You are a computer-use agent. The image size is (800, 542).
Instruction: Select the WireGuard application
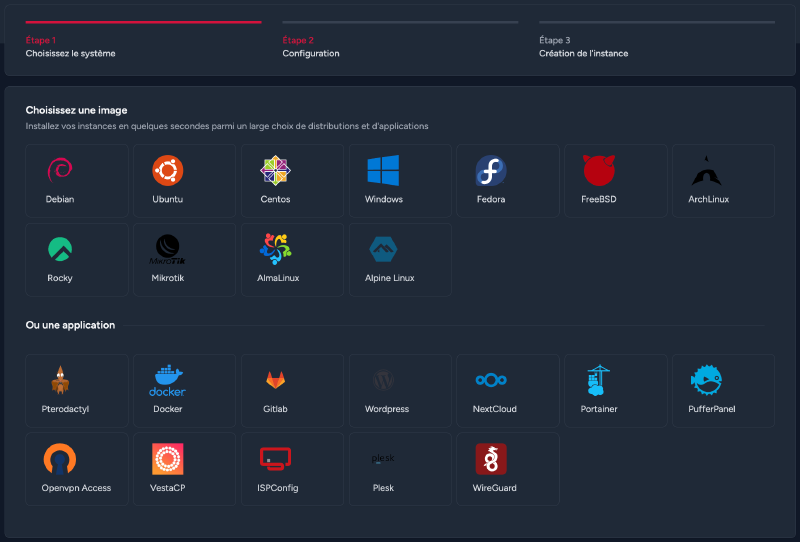[507, 469]
